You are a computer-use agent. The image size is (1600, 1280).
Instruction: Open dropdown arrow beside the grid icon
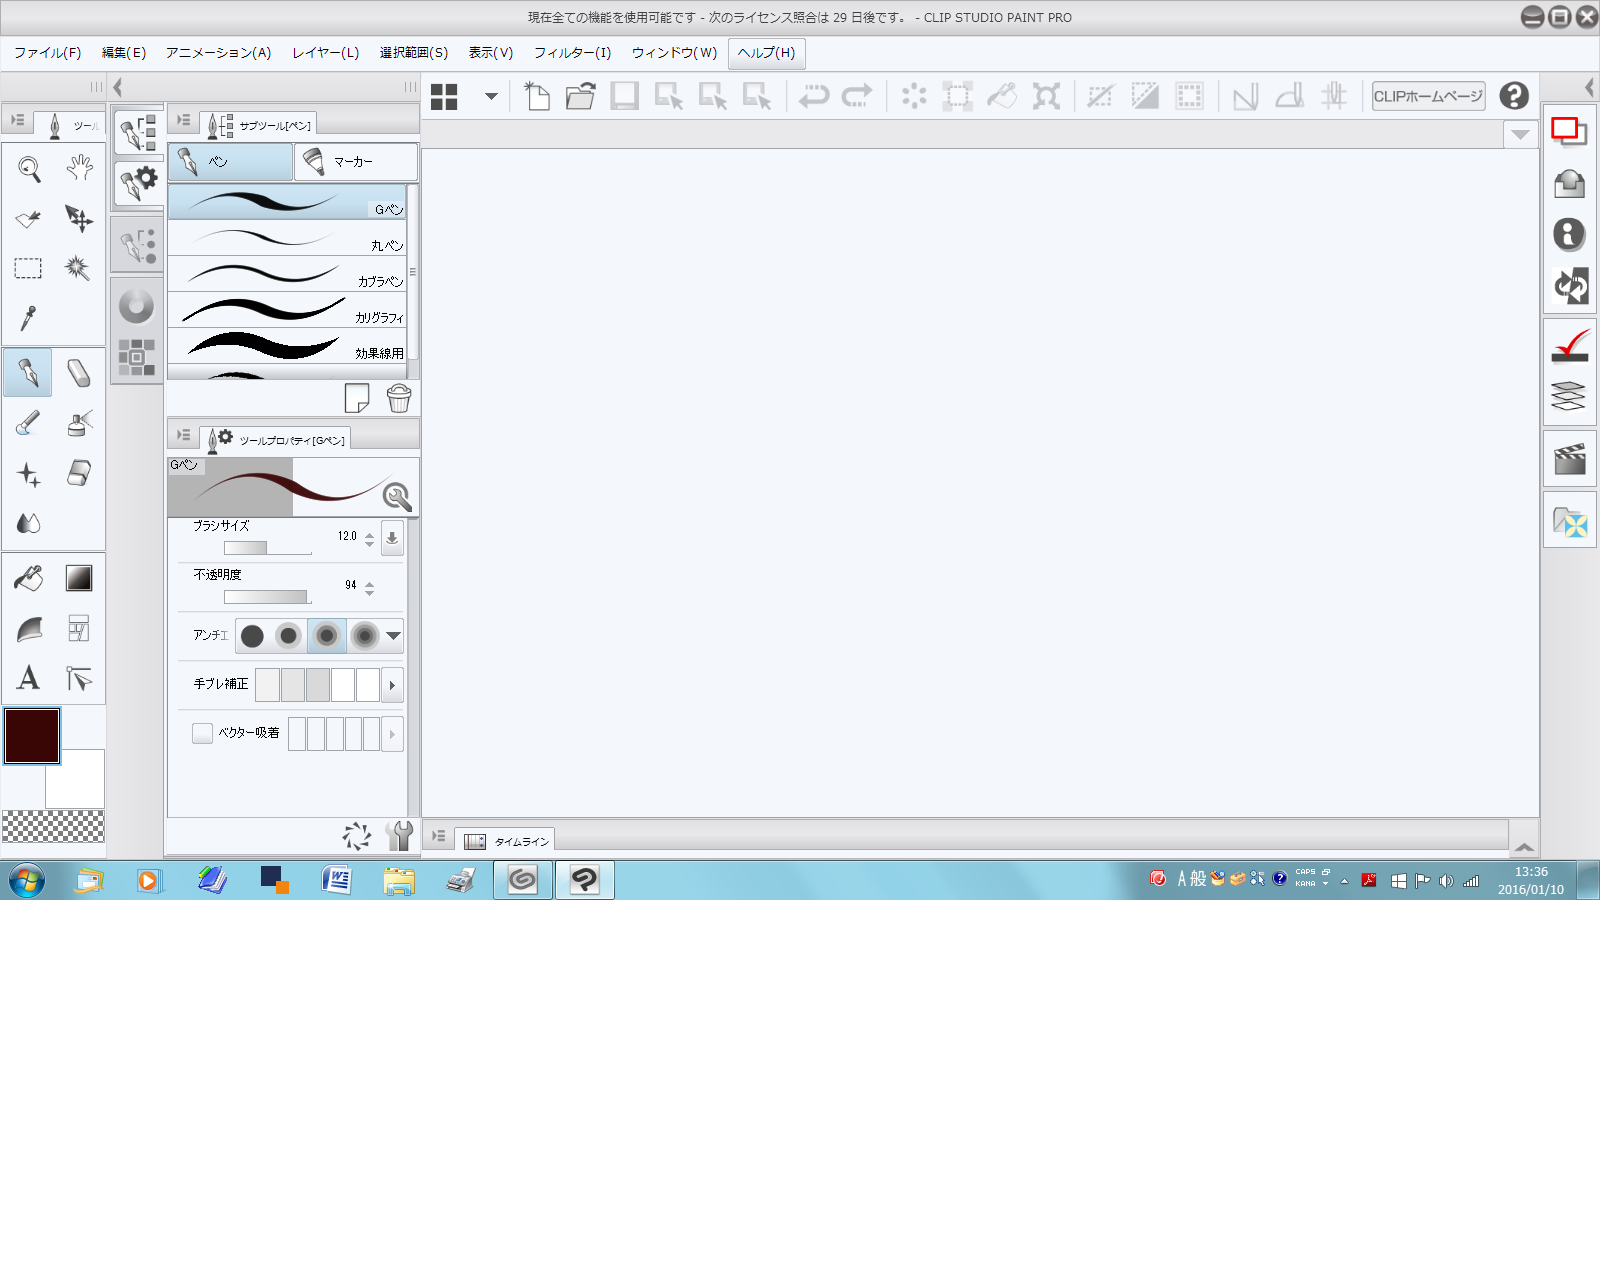coord(491,97)
